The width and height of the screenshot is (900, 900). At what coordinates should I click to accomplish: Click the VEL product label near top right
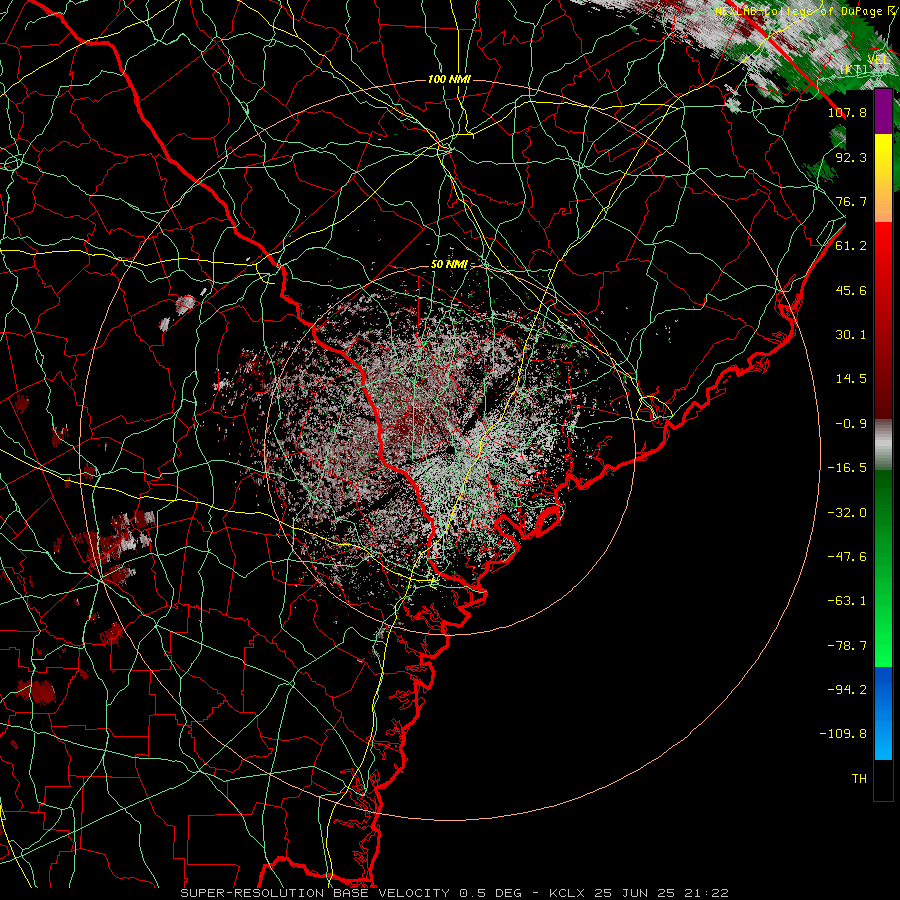coord(879,59)
